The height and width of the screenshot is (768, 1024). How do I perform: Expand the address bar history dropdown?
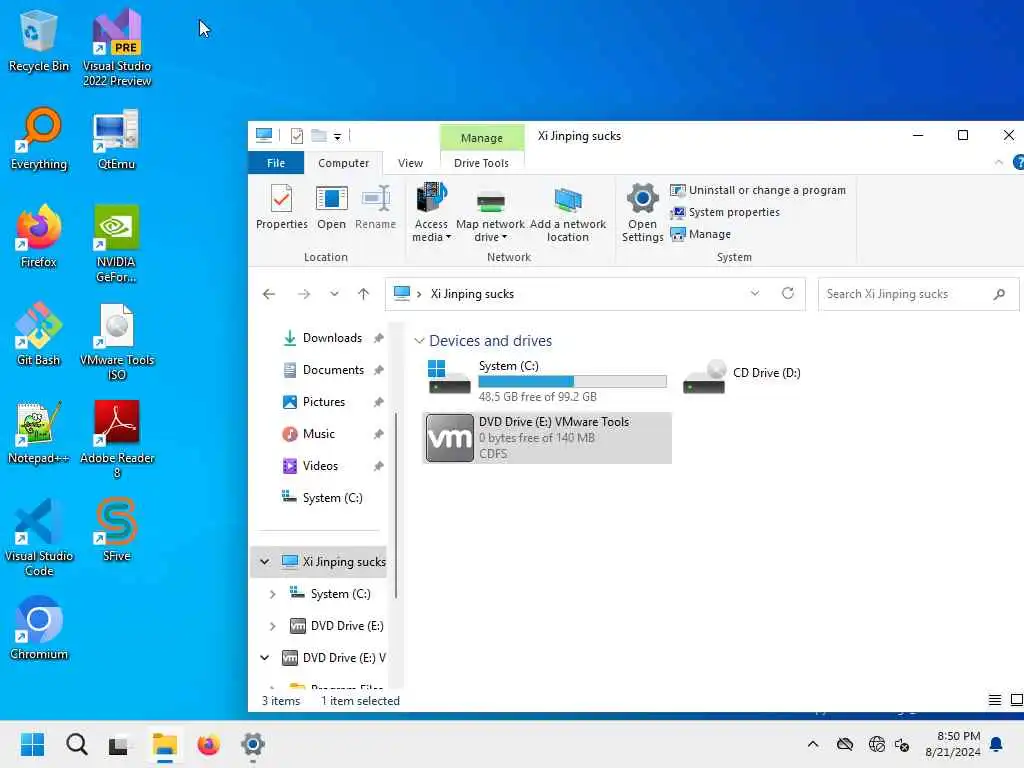[755, 293]
